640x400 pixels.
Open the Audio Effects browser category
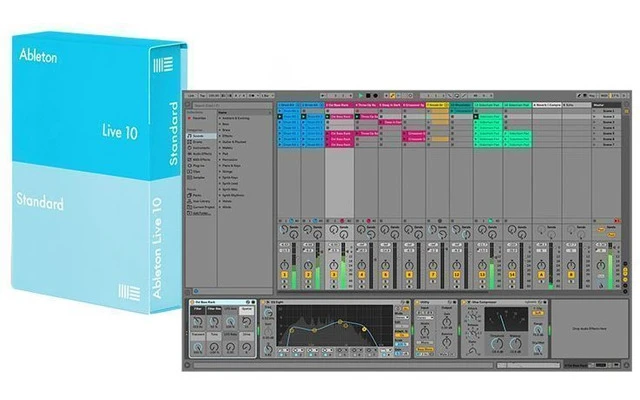pyautogui.click(x=201, y=154)
